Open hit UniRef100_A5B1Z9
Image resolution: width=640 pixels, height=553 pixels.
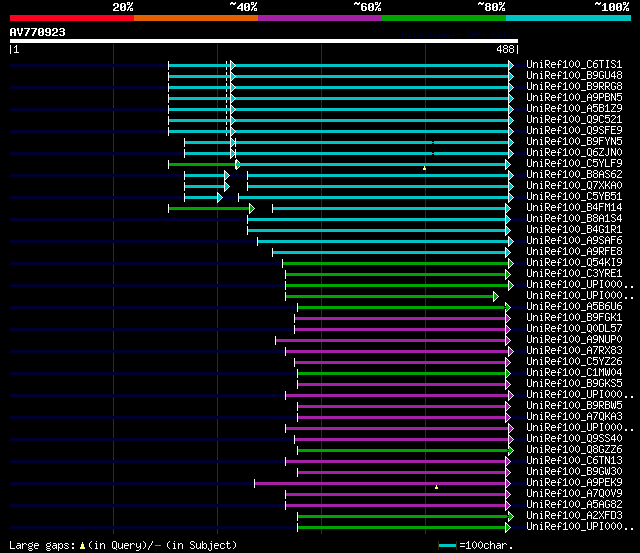pyautogui.click(x=574, y=109)
